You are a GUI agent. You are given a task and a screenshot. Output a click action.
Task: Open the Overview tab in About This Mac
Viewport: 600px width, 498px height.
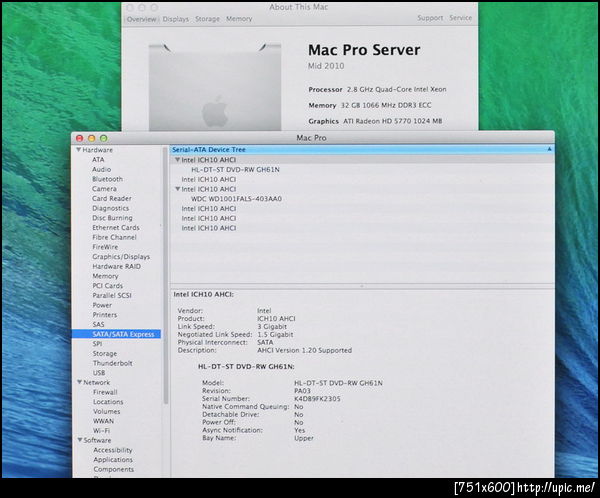click(142, 19)
